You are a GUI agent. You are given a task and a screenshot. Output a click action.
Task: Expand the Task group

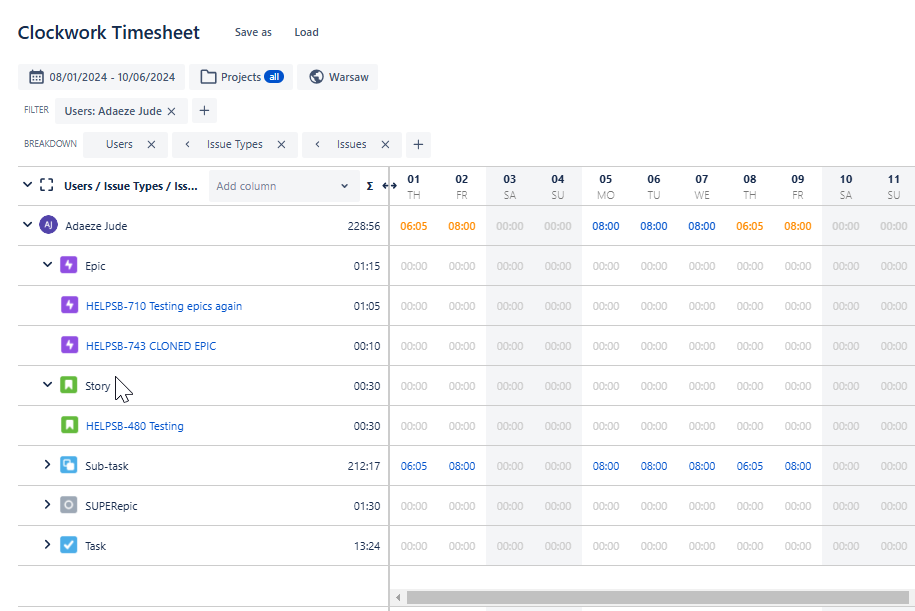pos(48,544)
